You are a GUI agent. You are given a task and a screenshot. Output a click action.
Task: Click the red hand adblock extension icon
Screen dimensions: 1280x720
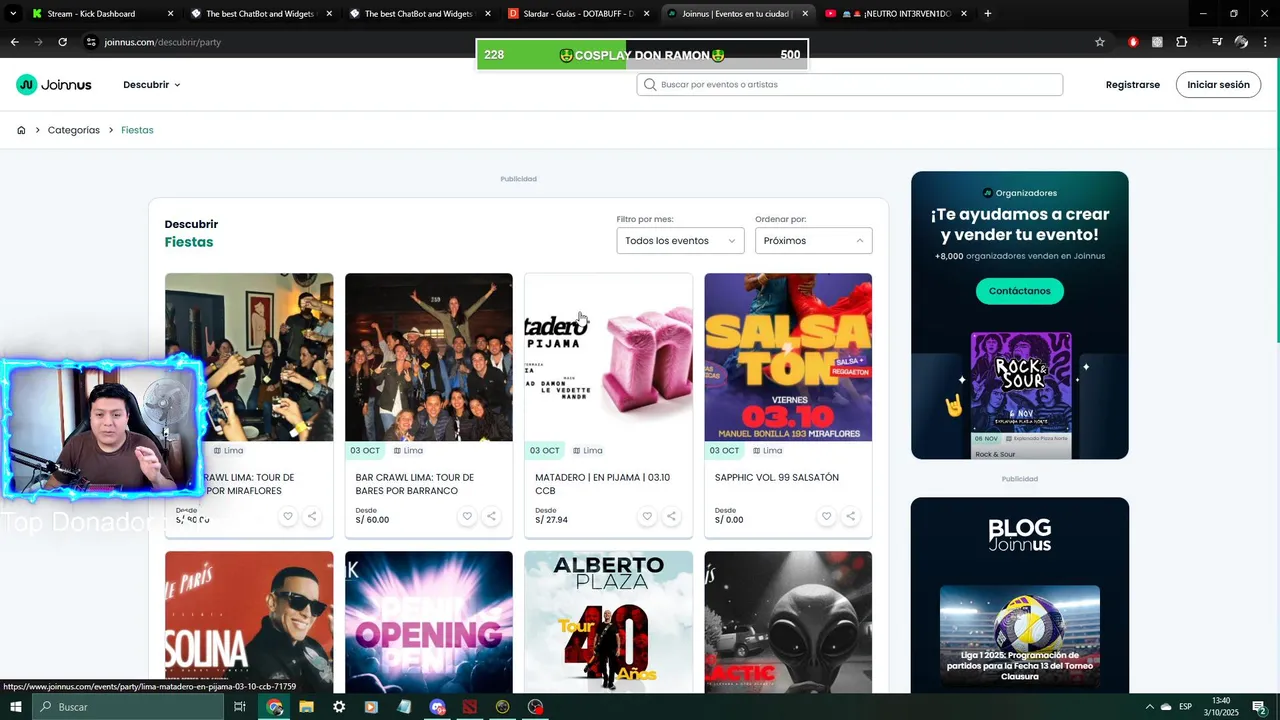point(1133,42)
